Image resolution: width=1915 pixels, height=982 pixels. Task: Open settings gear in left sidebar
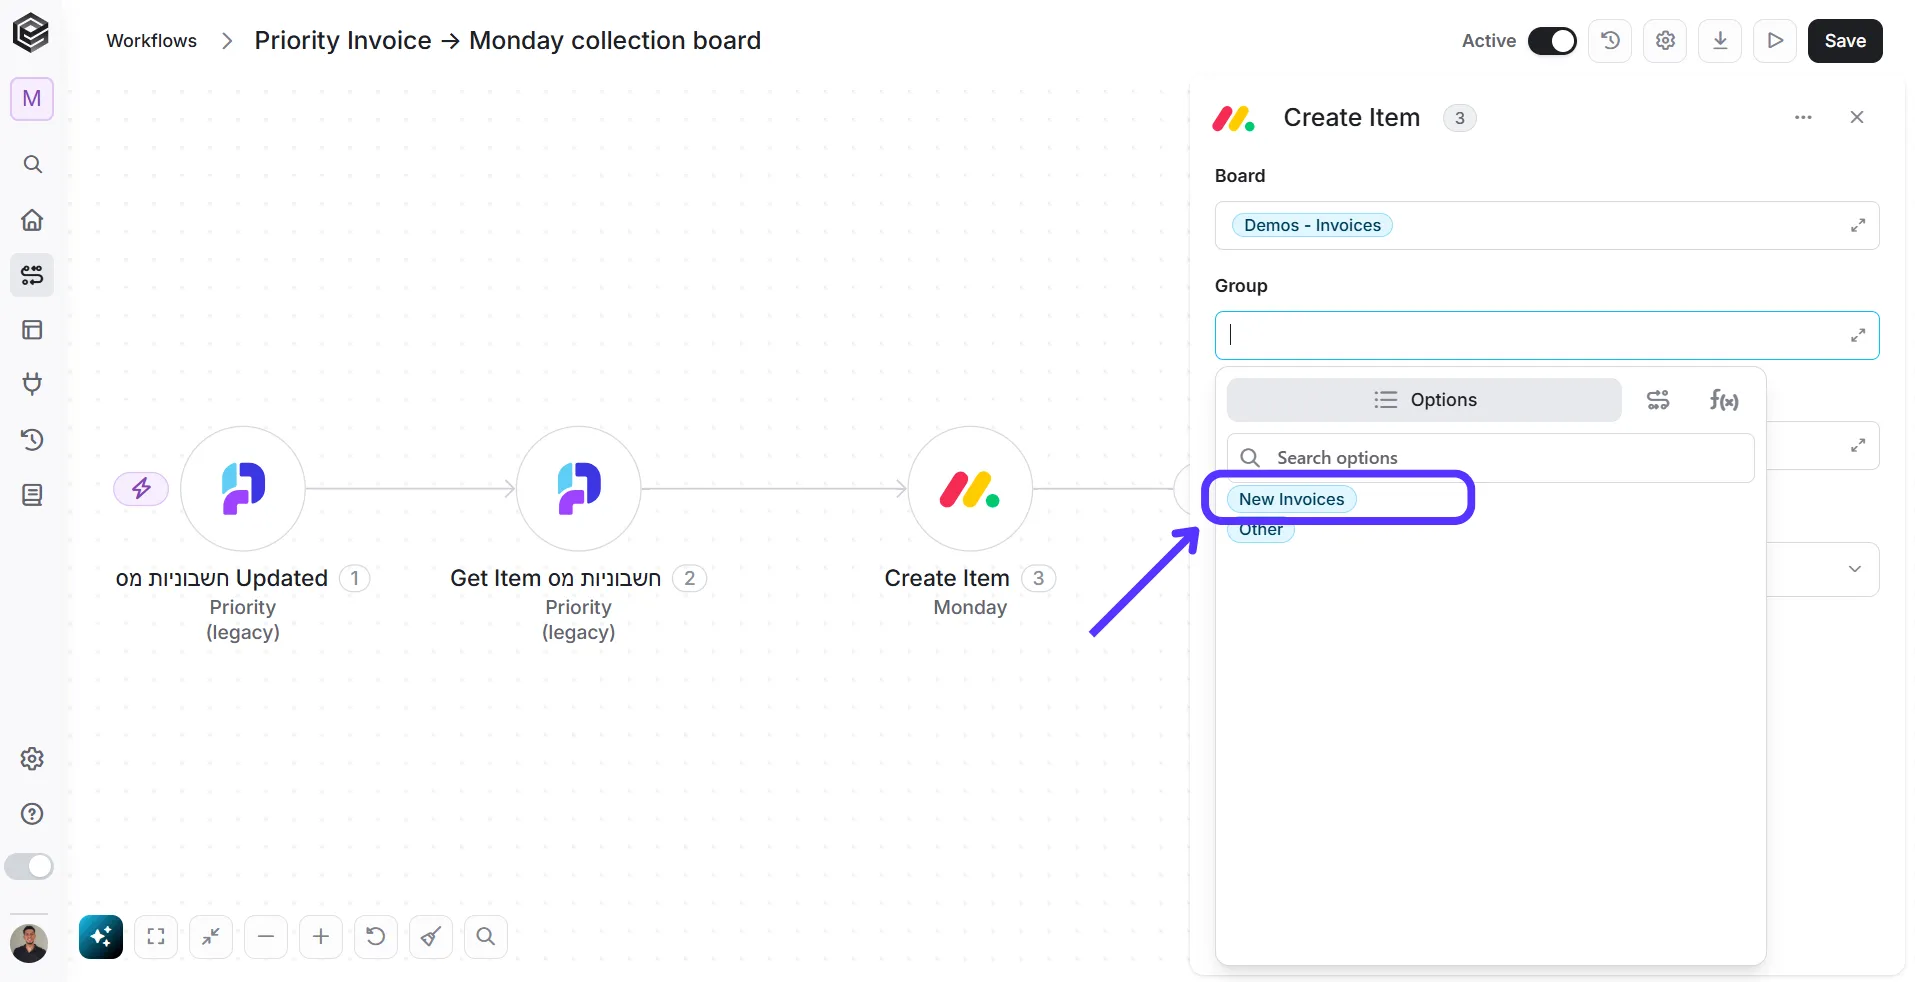(32, 759)
